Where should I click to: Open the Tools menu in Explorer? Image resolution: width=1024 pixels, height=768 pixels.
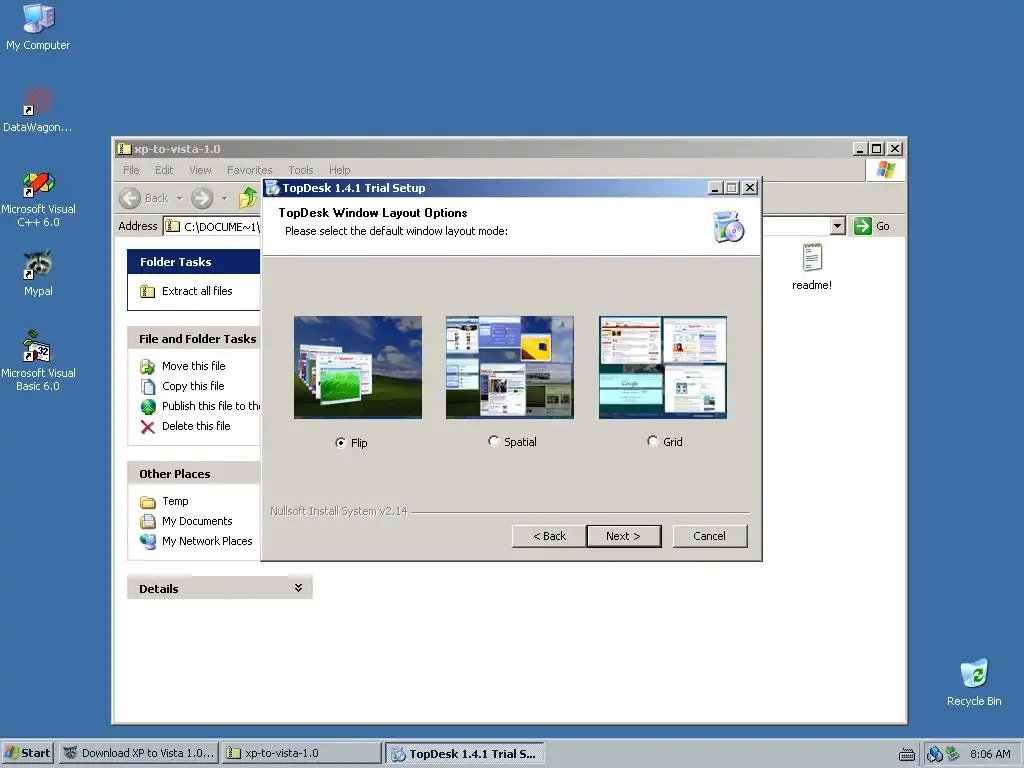coord(300,170)
